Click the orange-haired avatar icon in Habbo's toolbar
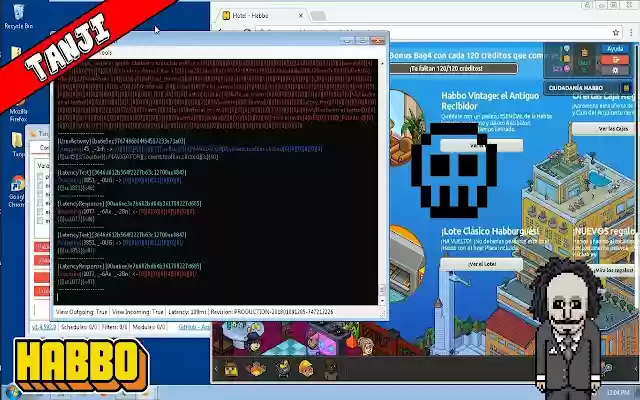This screenshot has height=400, width=640. 306,369
